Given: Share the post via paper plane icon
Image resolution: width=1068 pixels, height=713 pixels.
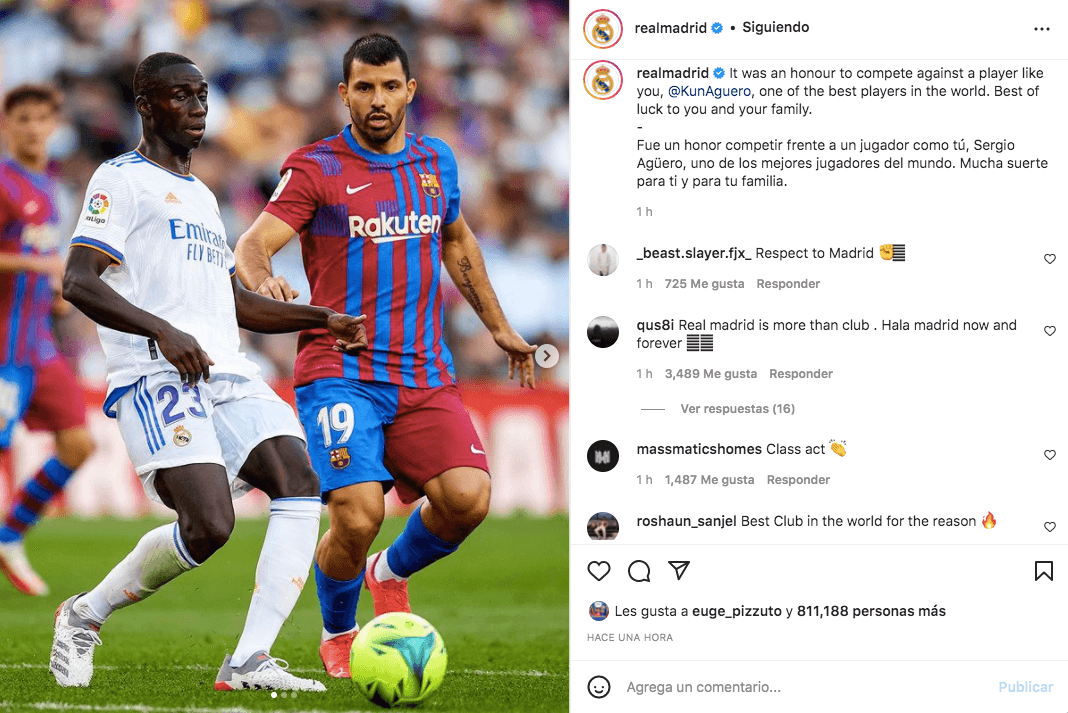Looking at the screenshot, I should (x=679, y=570).
